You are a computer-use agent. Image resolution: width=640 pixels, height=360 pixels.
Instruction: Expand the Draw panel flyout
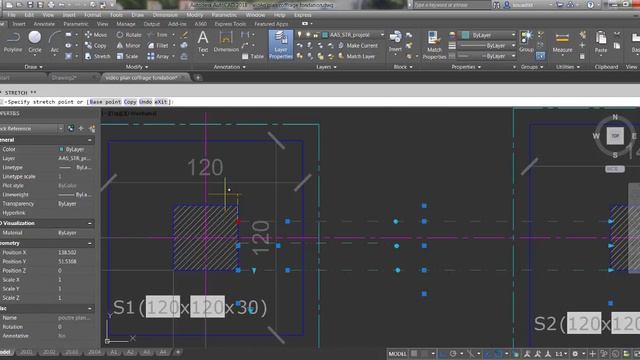pos(33,67)
